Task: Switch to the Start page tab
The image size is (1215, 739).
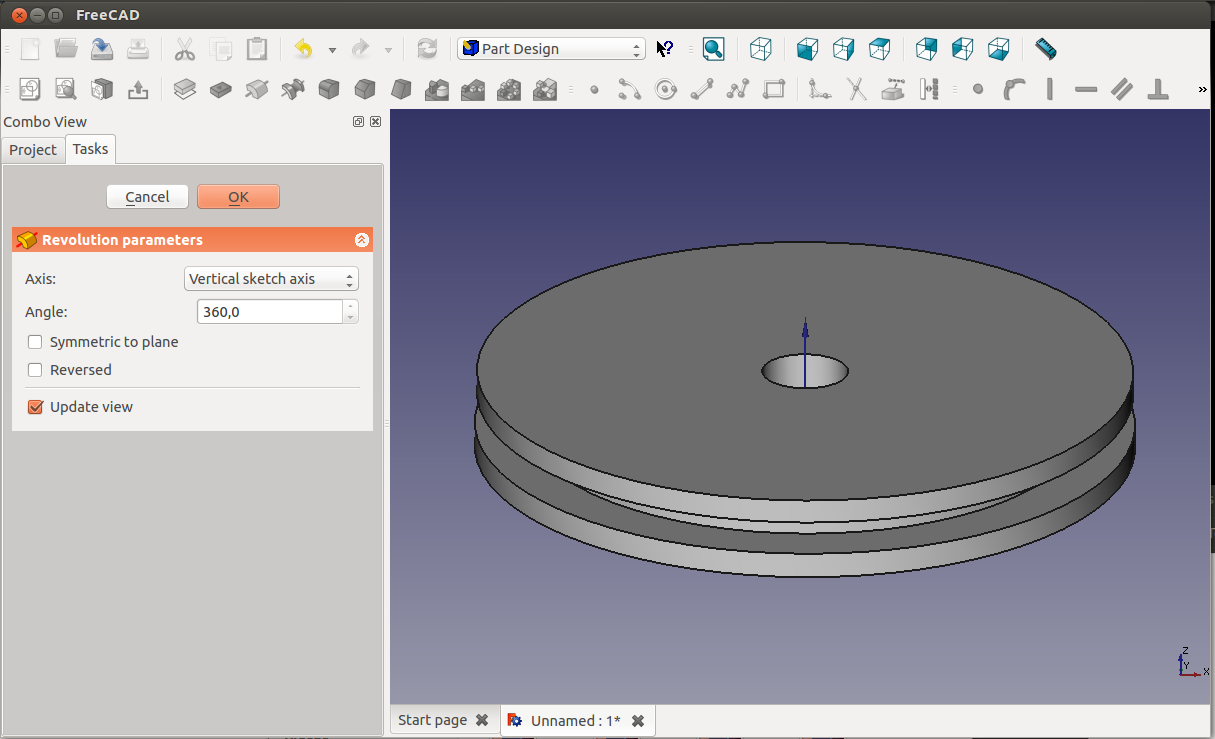Action: pos(432,720)
